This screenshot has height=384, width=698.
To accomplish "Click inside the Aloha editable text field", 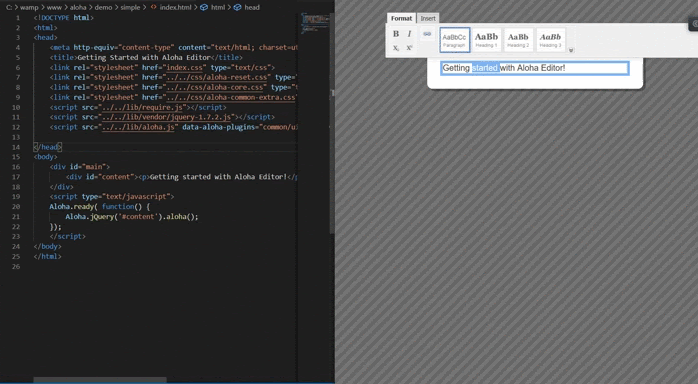I will [x=535, y=68].
